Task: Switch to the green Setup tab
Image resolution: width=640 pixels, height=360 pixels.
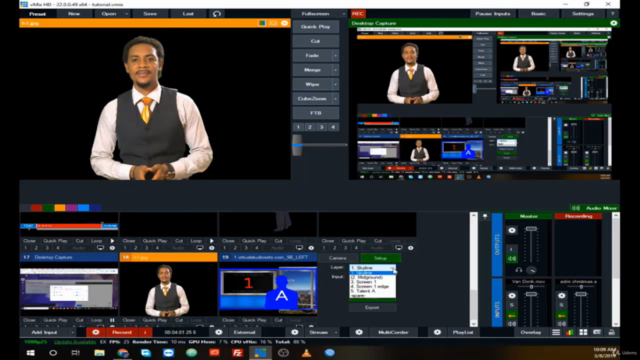Action: [x=380, y=258]
